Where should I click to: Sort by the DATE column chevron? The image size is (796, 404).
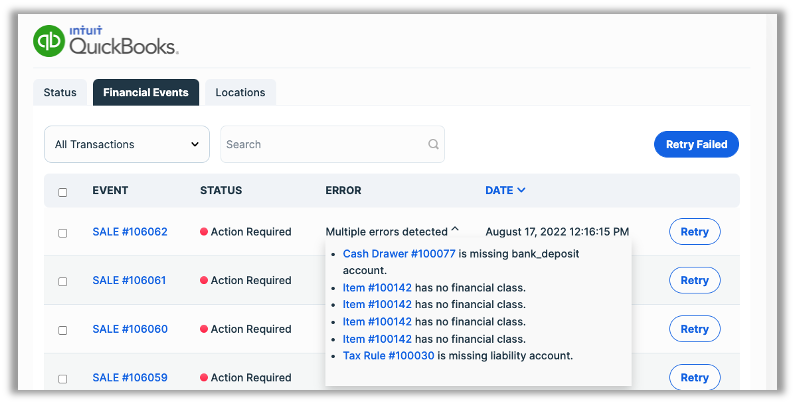(x=521, y=190)
